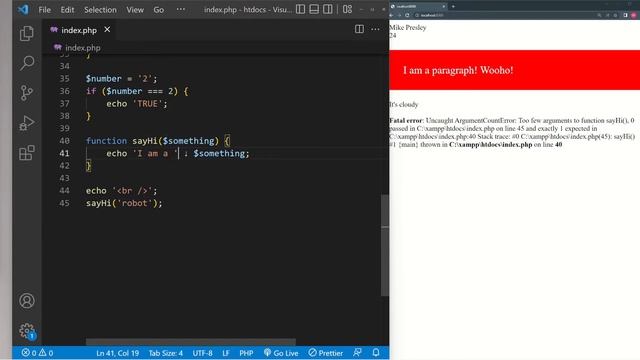This screenshot has height=360, width=640.
Task: Click the Mike Presley text in browser
Action: click(x=408, y=27)
